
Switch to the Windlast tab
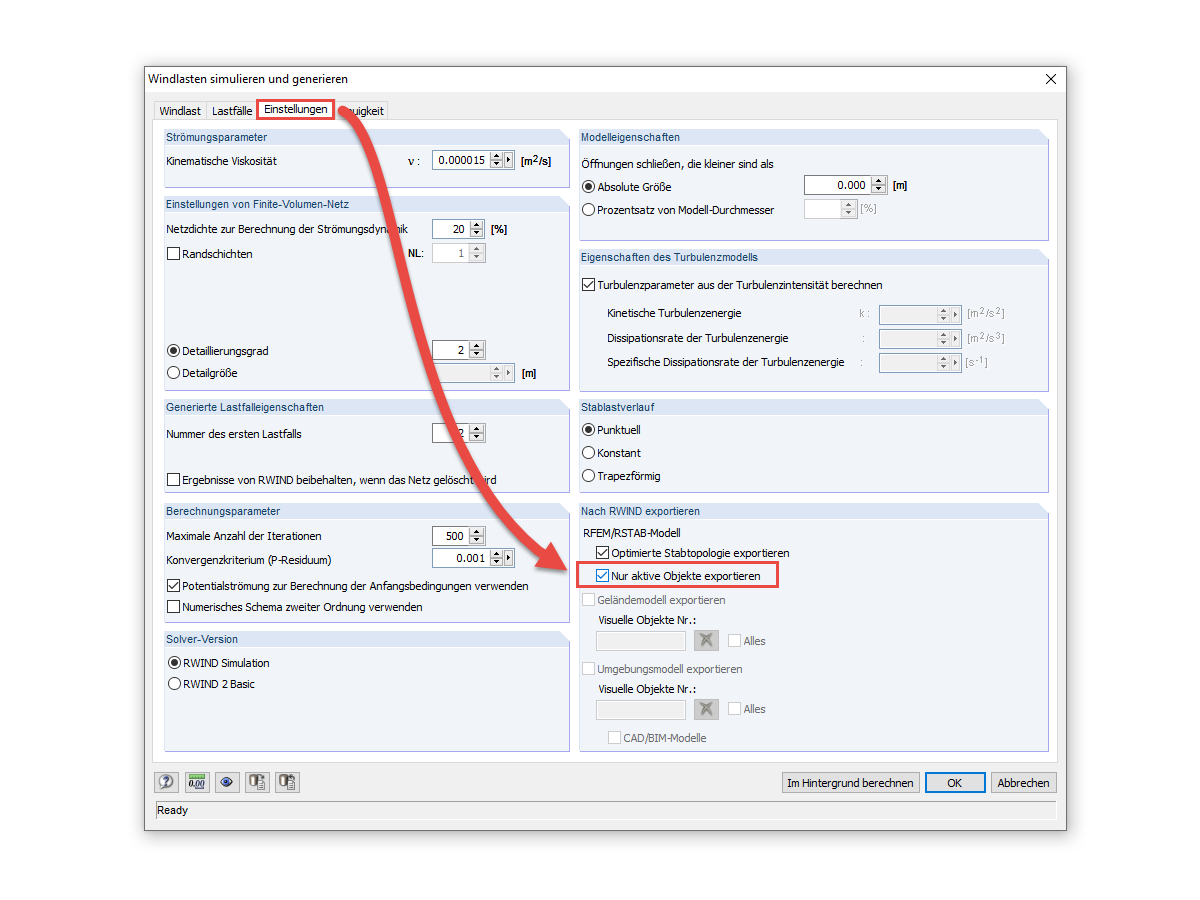[180, 110]
